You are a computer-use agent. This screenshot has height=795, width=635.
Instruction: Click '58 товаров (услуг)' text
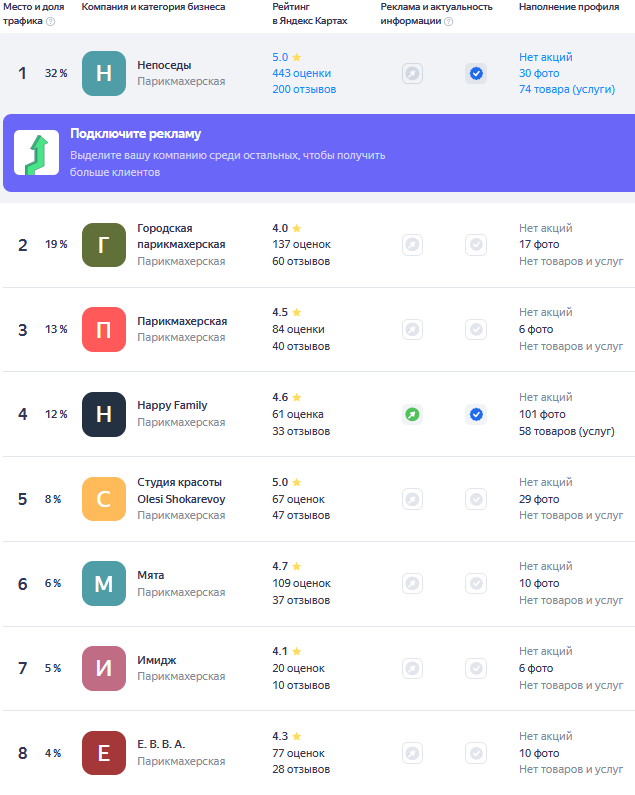click(x=567, y=431)
